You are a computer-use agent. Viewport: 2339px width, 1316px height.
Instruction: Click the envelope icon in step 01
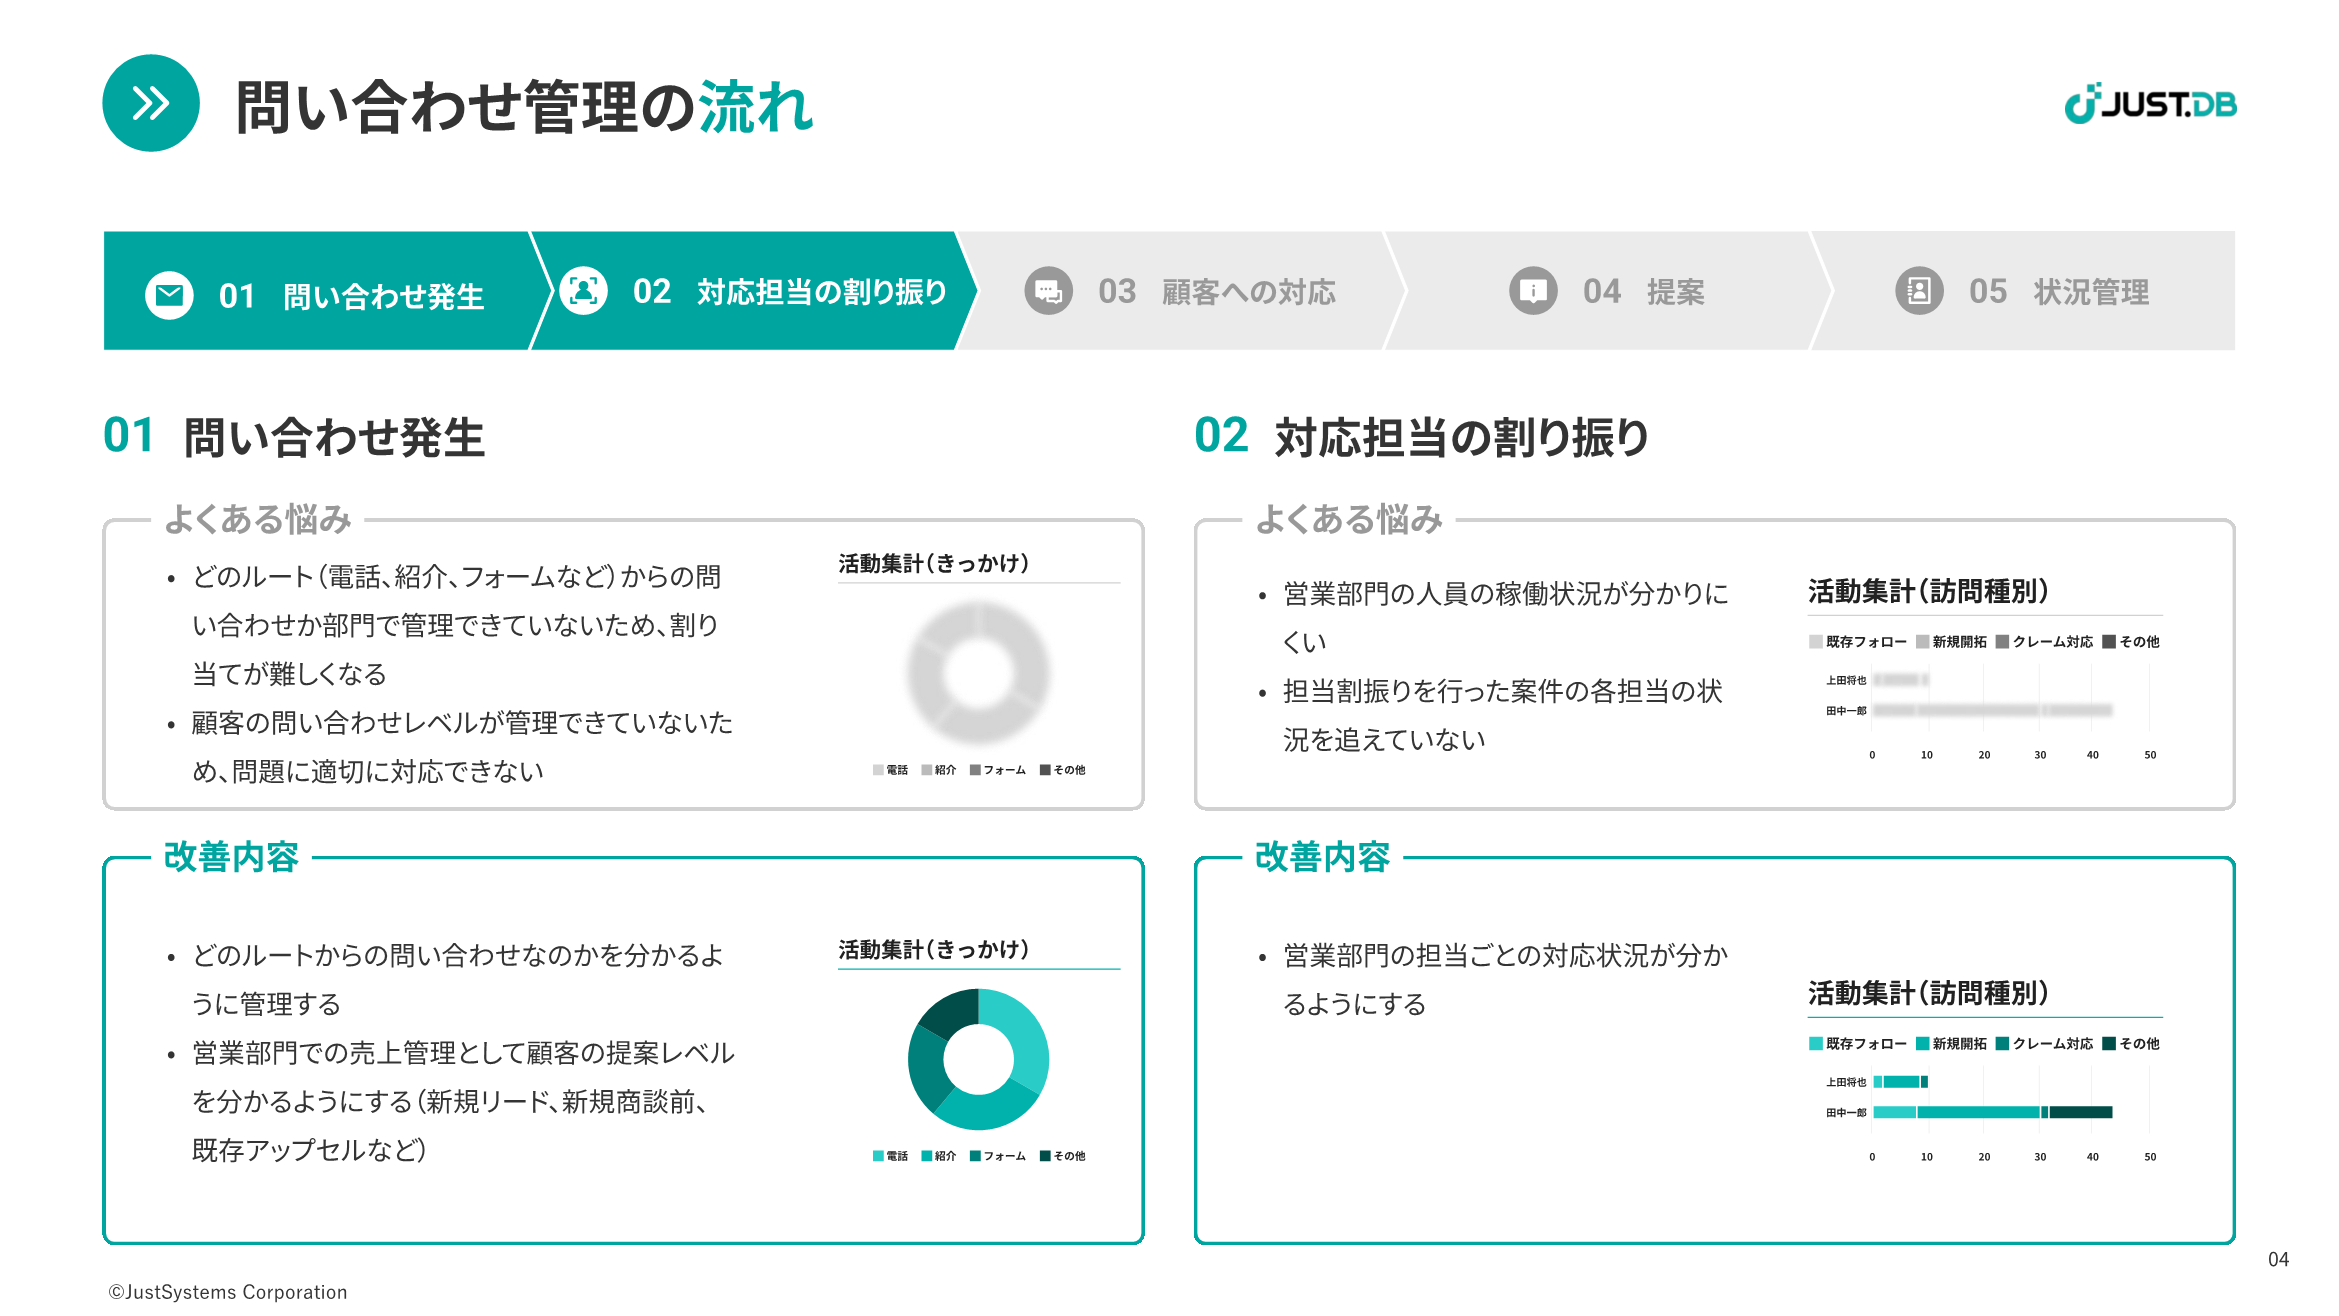tap(169, 295)
